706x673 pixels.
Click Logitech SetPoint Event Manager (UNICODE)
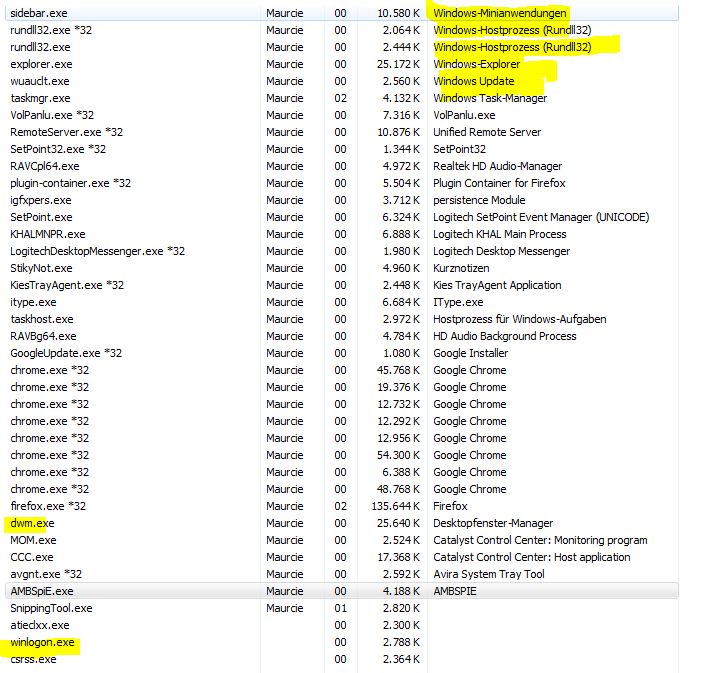click(541, 217)
